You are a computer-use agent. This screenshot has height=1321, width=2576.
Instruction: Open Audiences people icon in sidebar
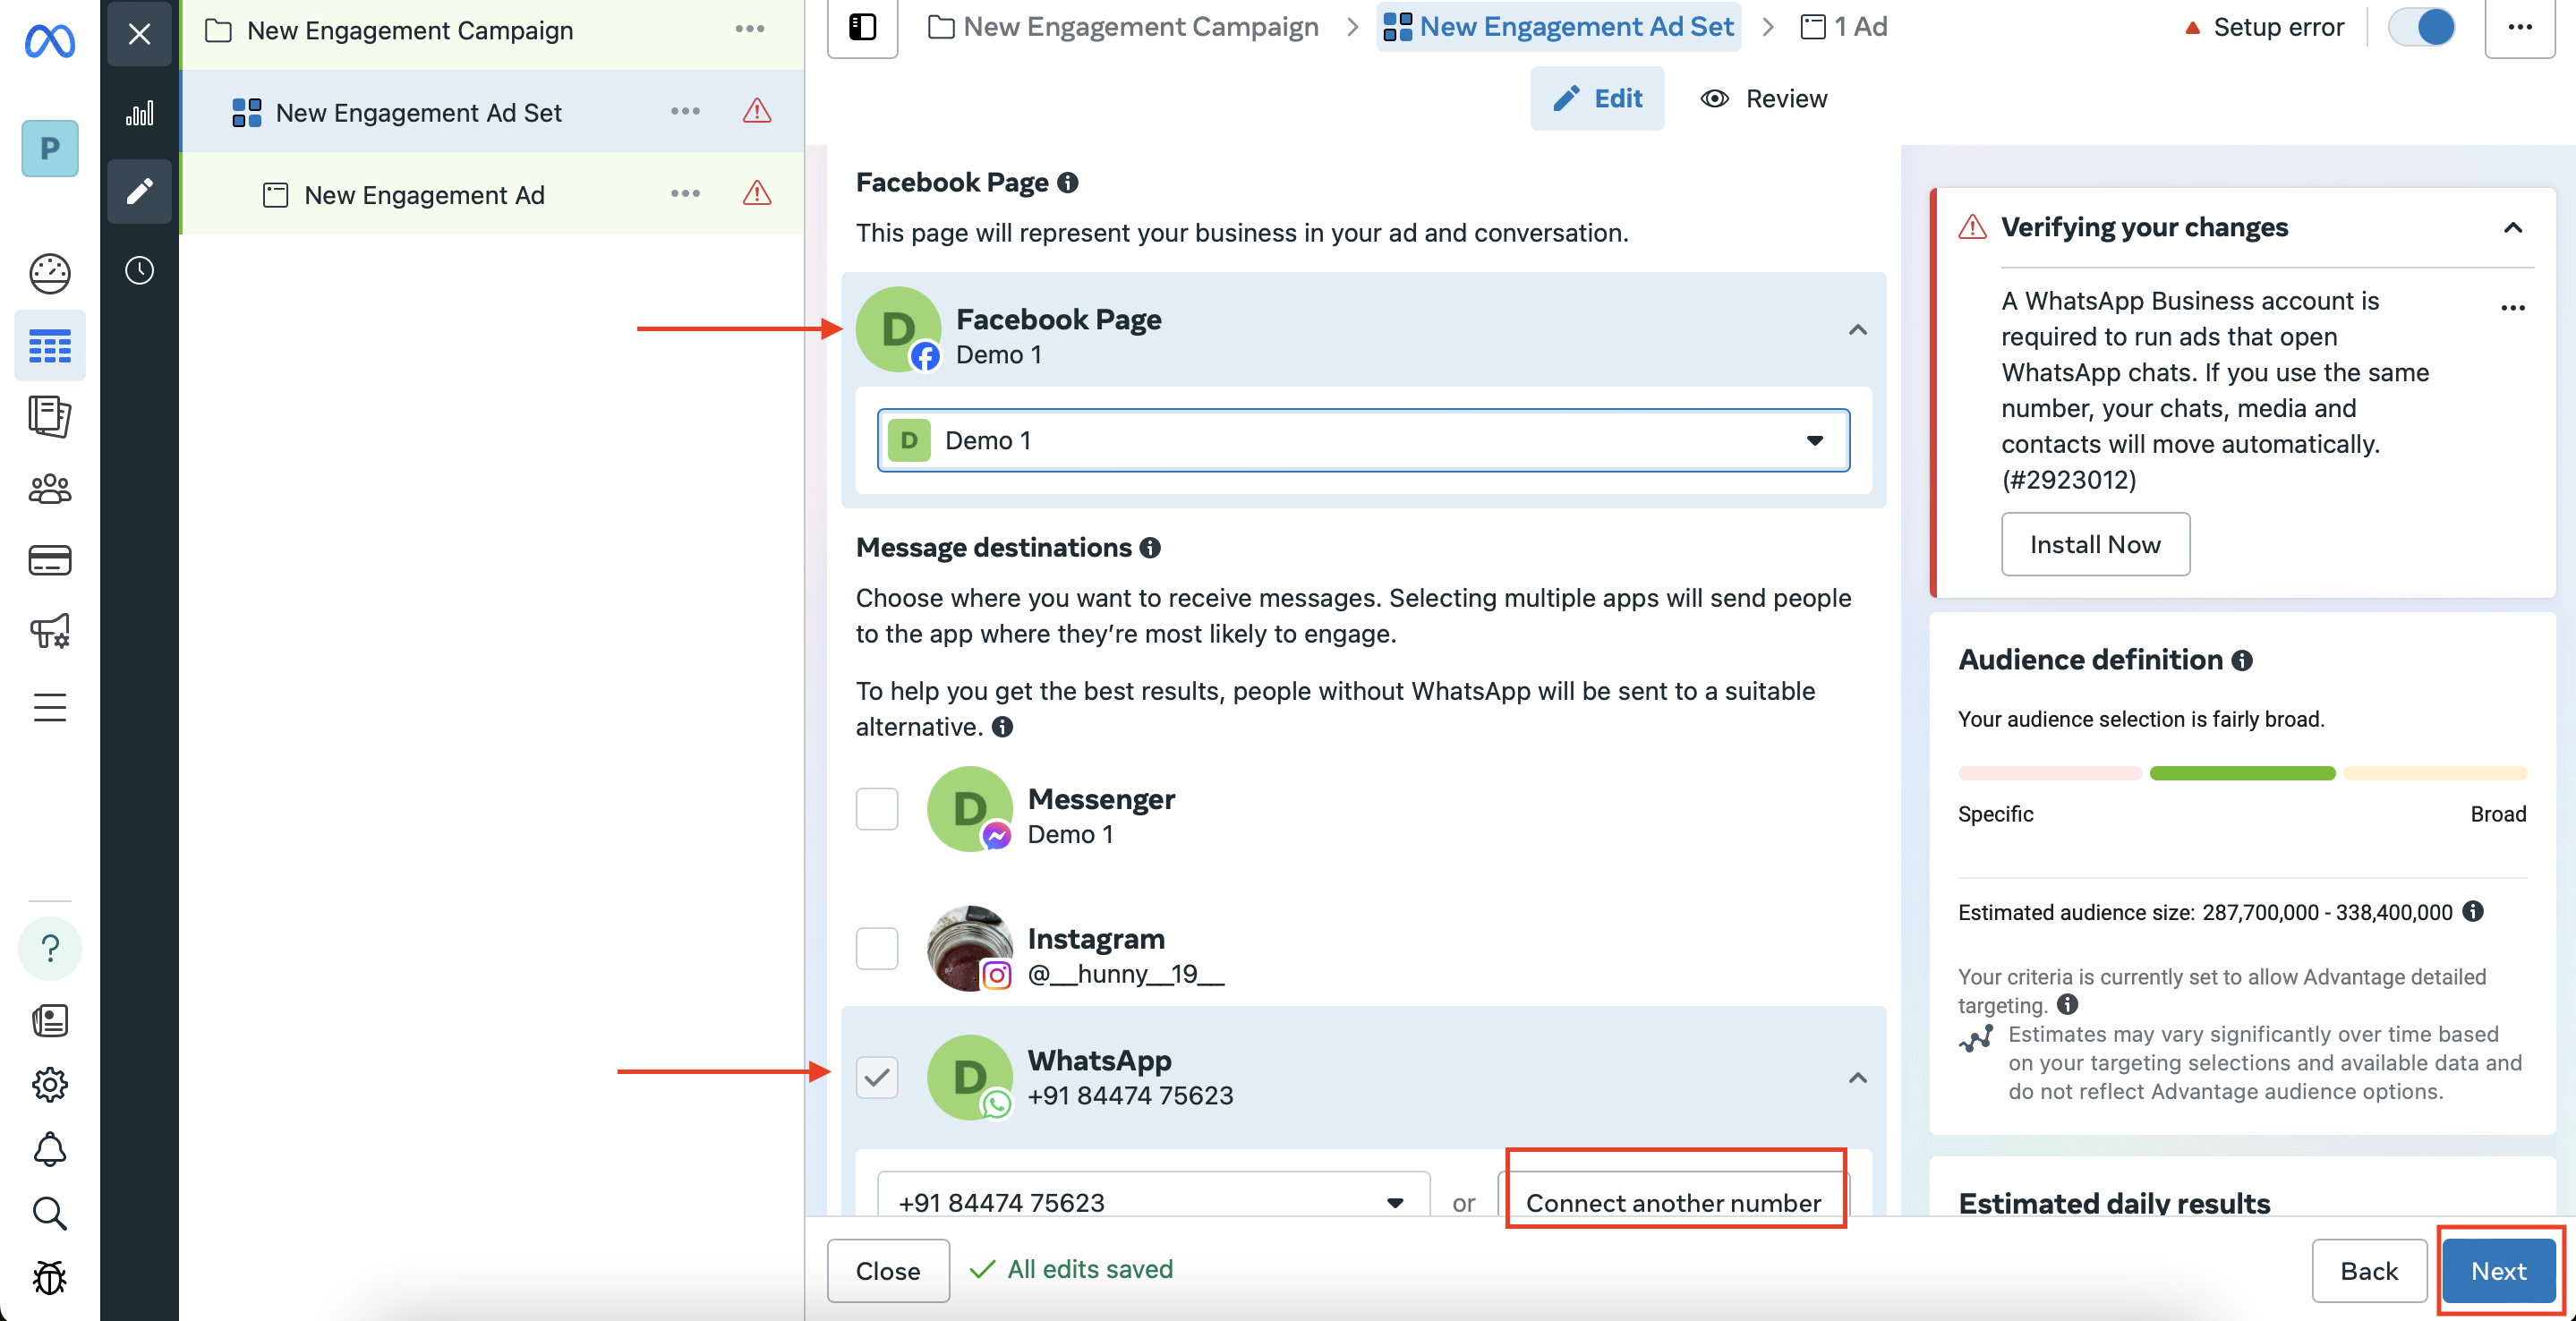[x=49, y=489]
